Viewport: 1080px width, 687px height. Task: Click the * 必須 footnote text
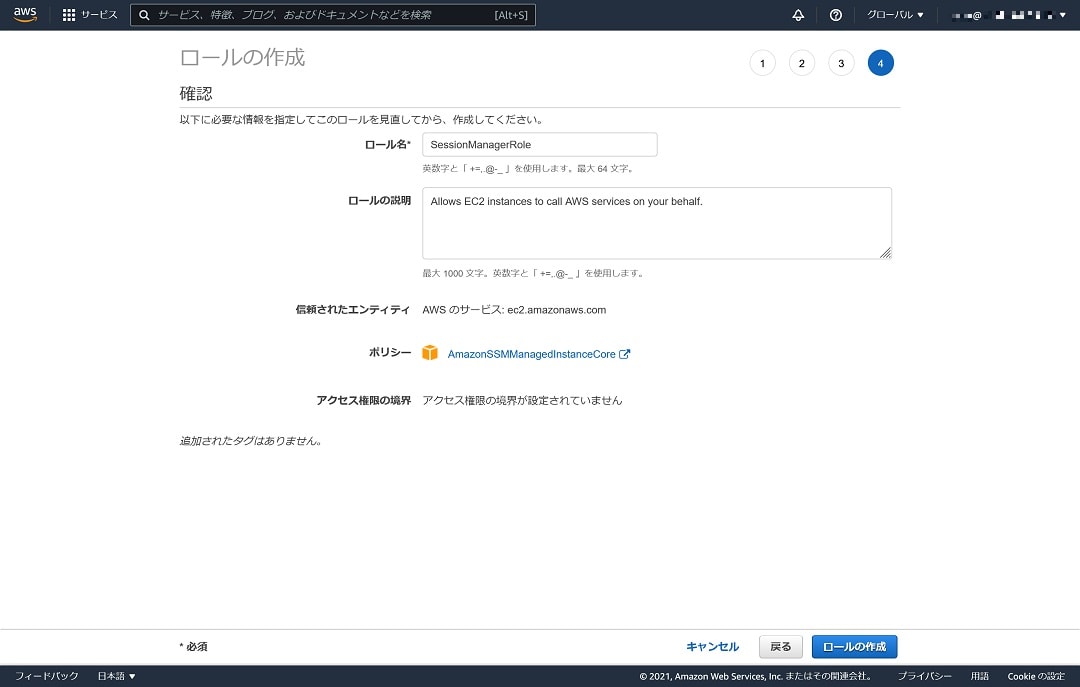[x=194, y=646]
